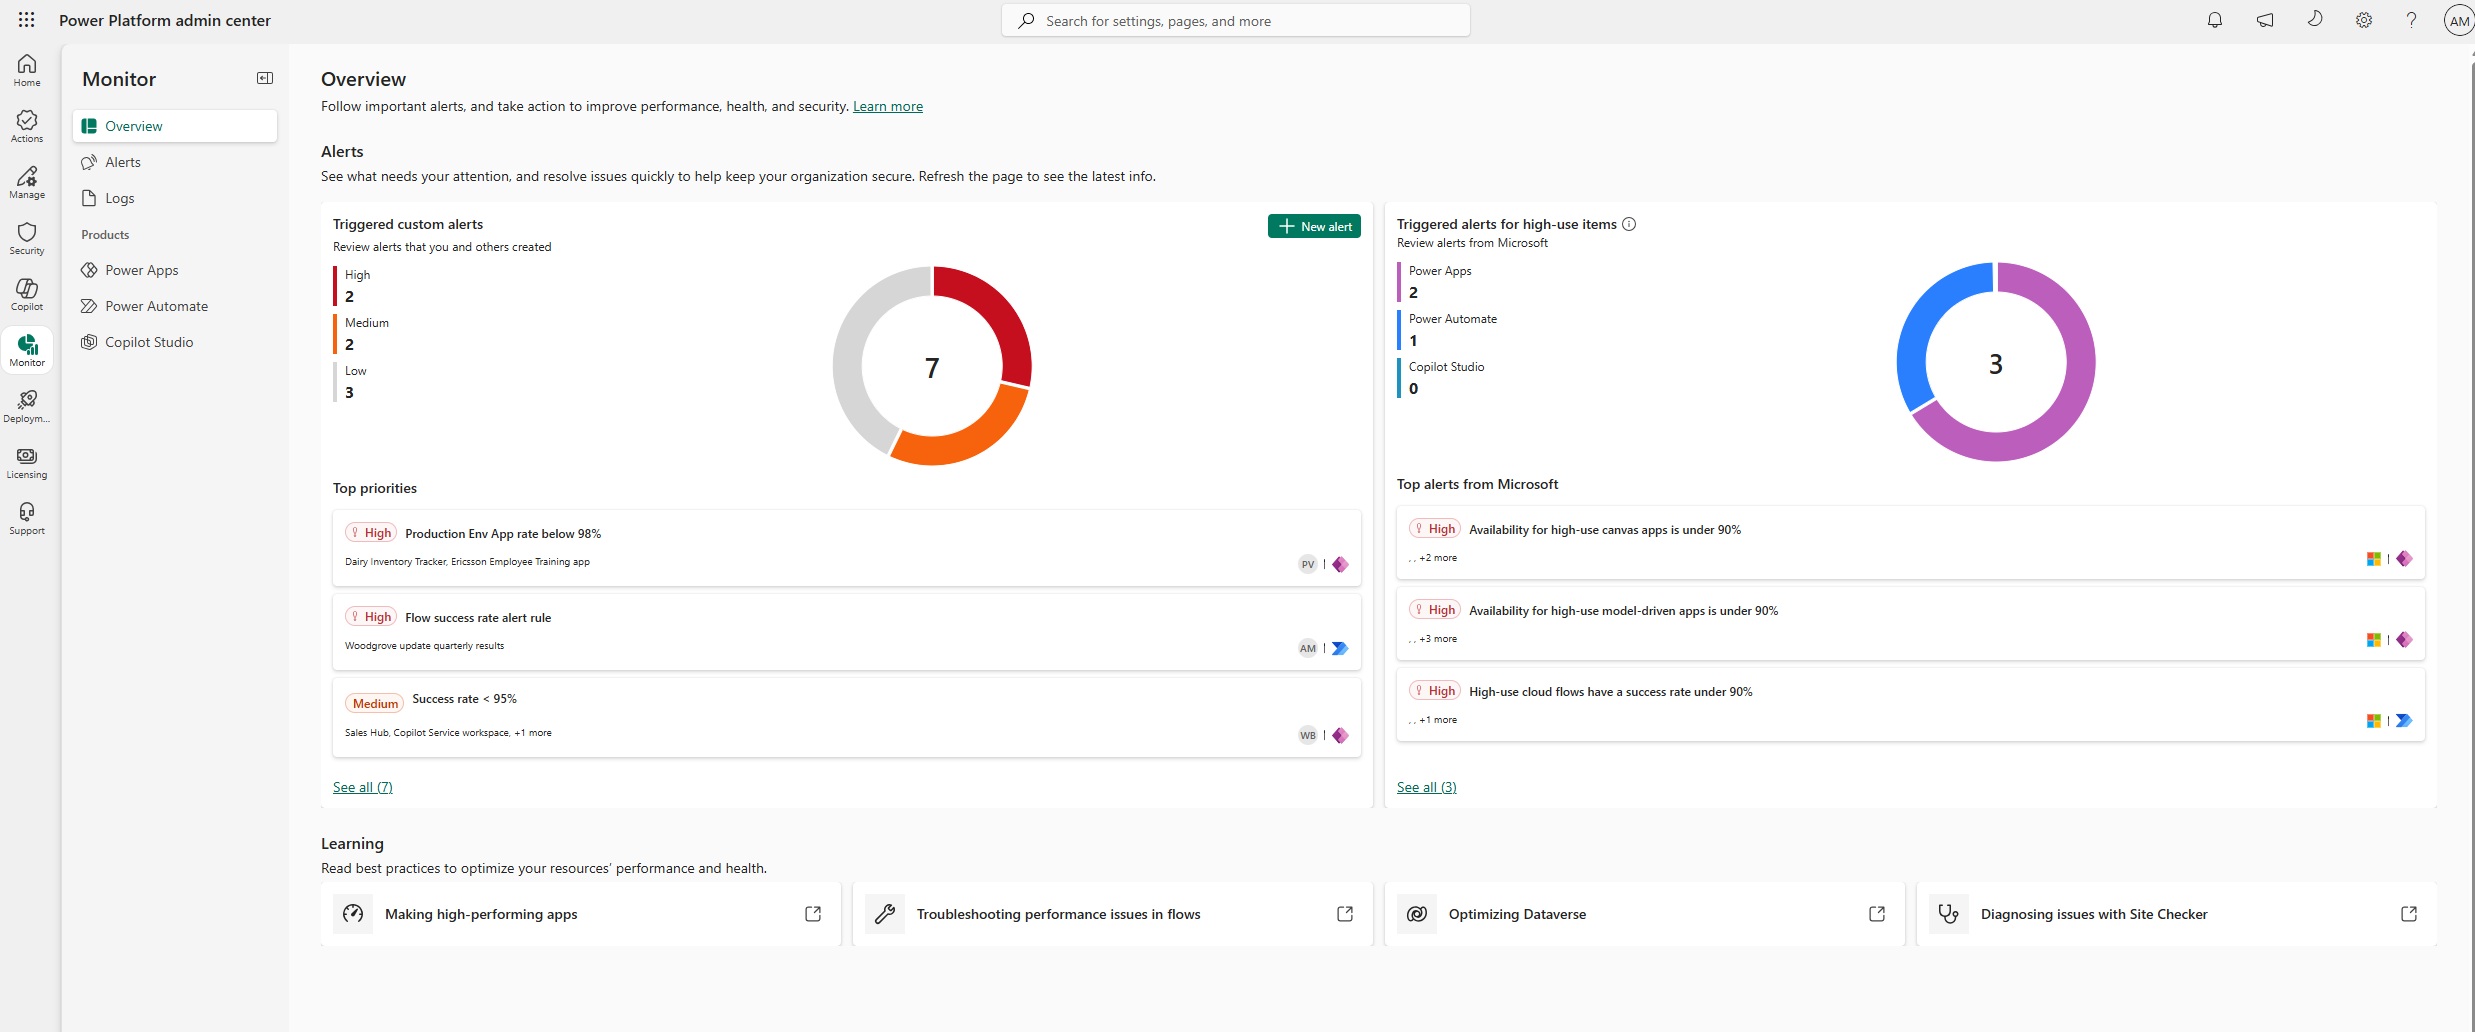Open the Logs page
The image size is (2475, 1032).
coord(119,197)
